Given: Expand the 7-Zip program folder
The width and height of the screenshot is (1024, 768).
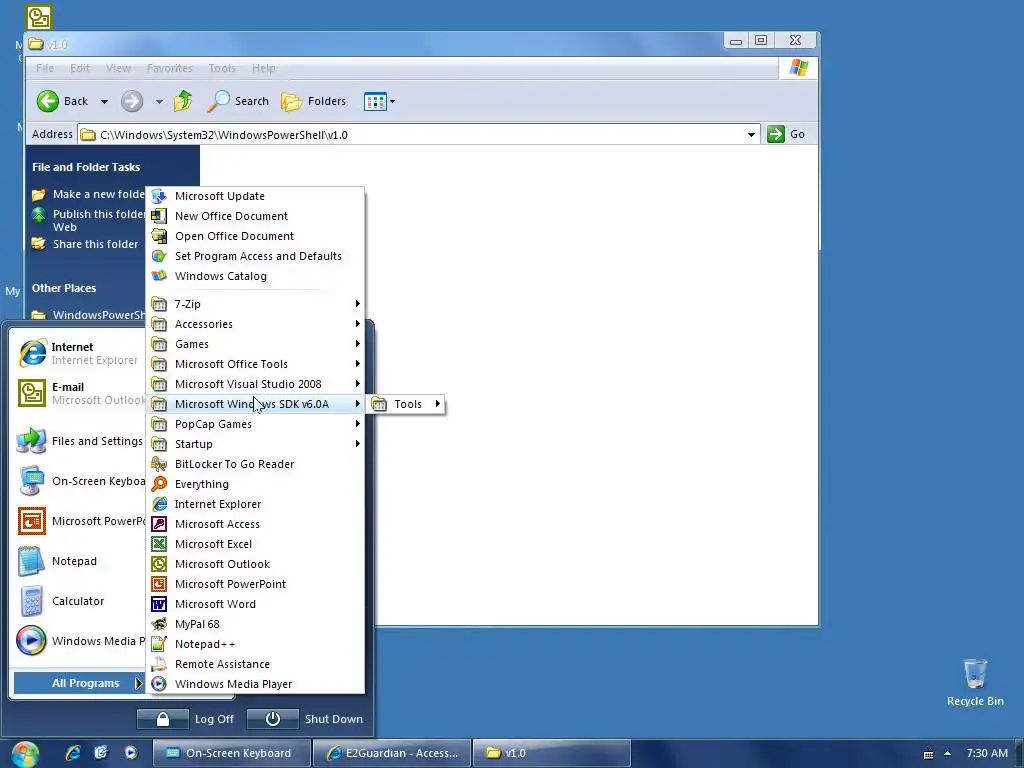Looking at the screenshot, I should pyautogui.click(x=255, y=304).
